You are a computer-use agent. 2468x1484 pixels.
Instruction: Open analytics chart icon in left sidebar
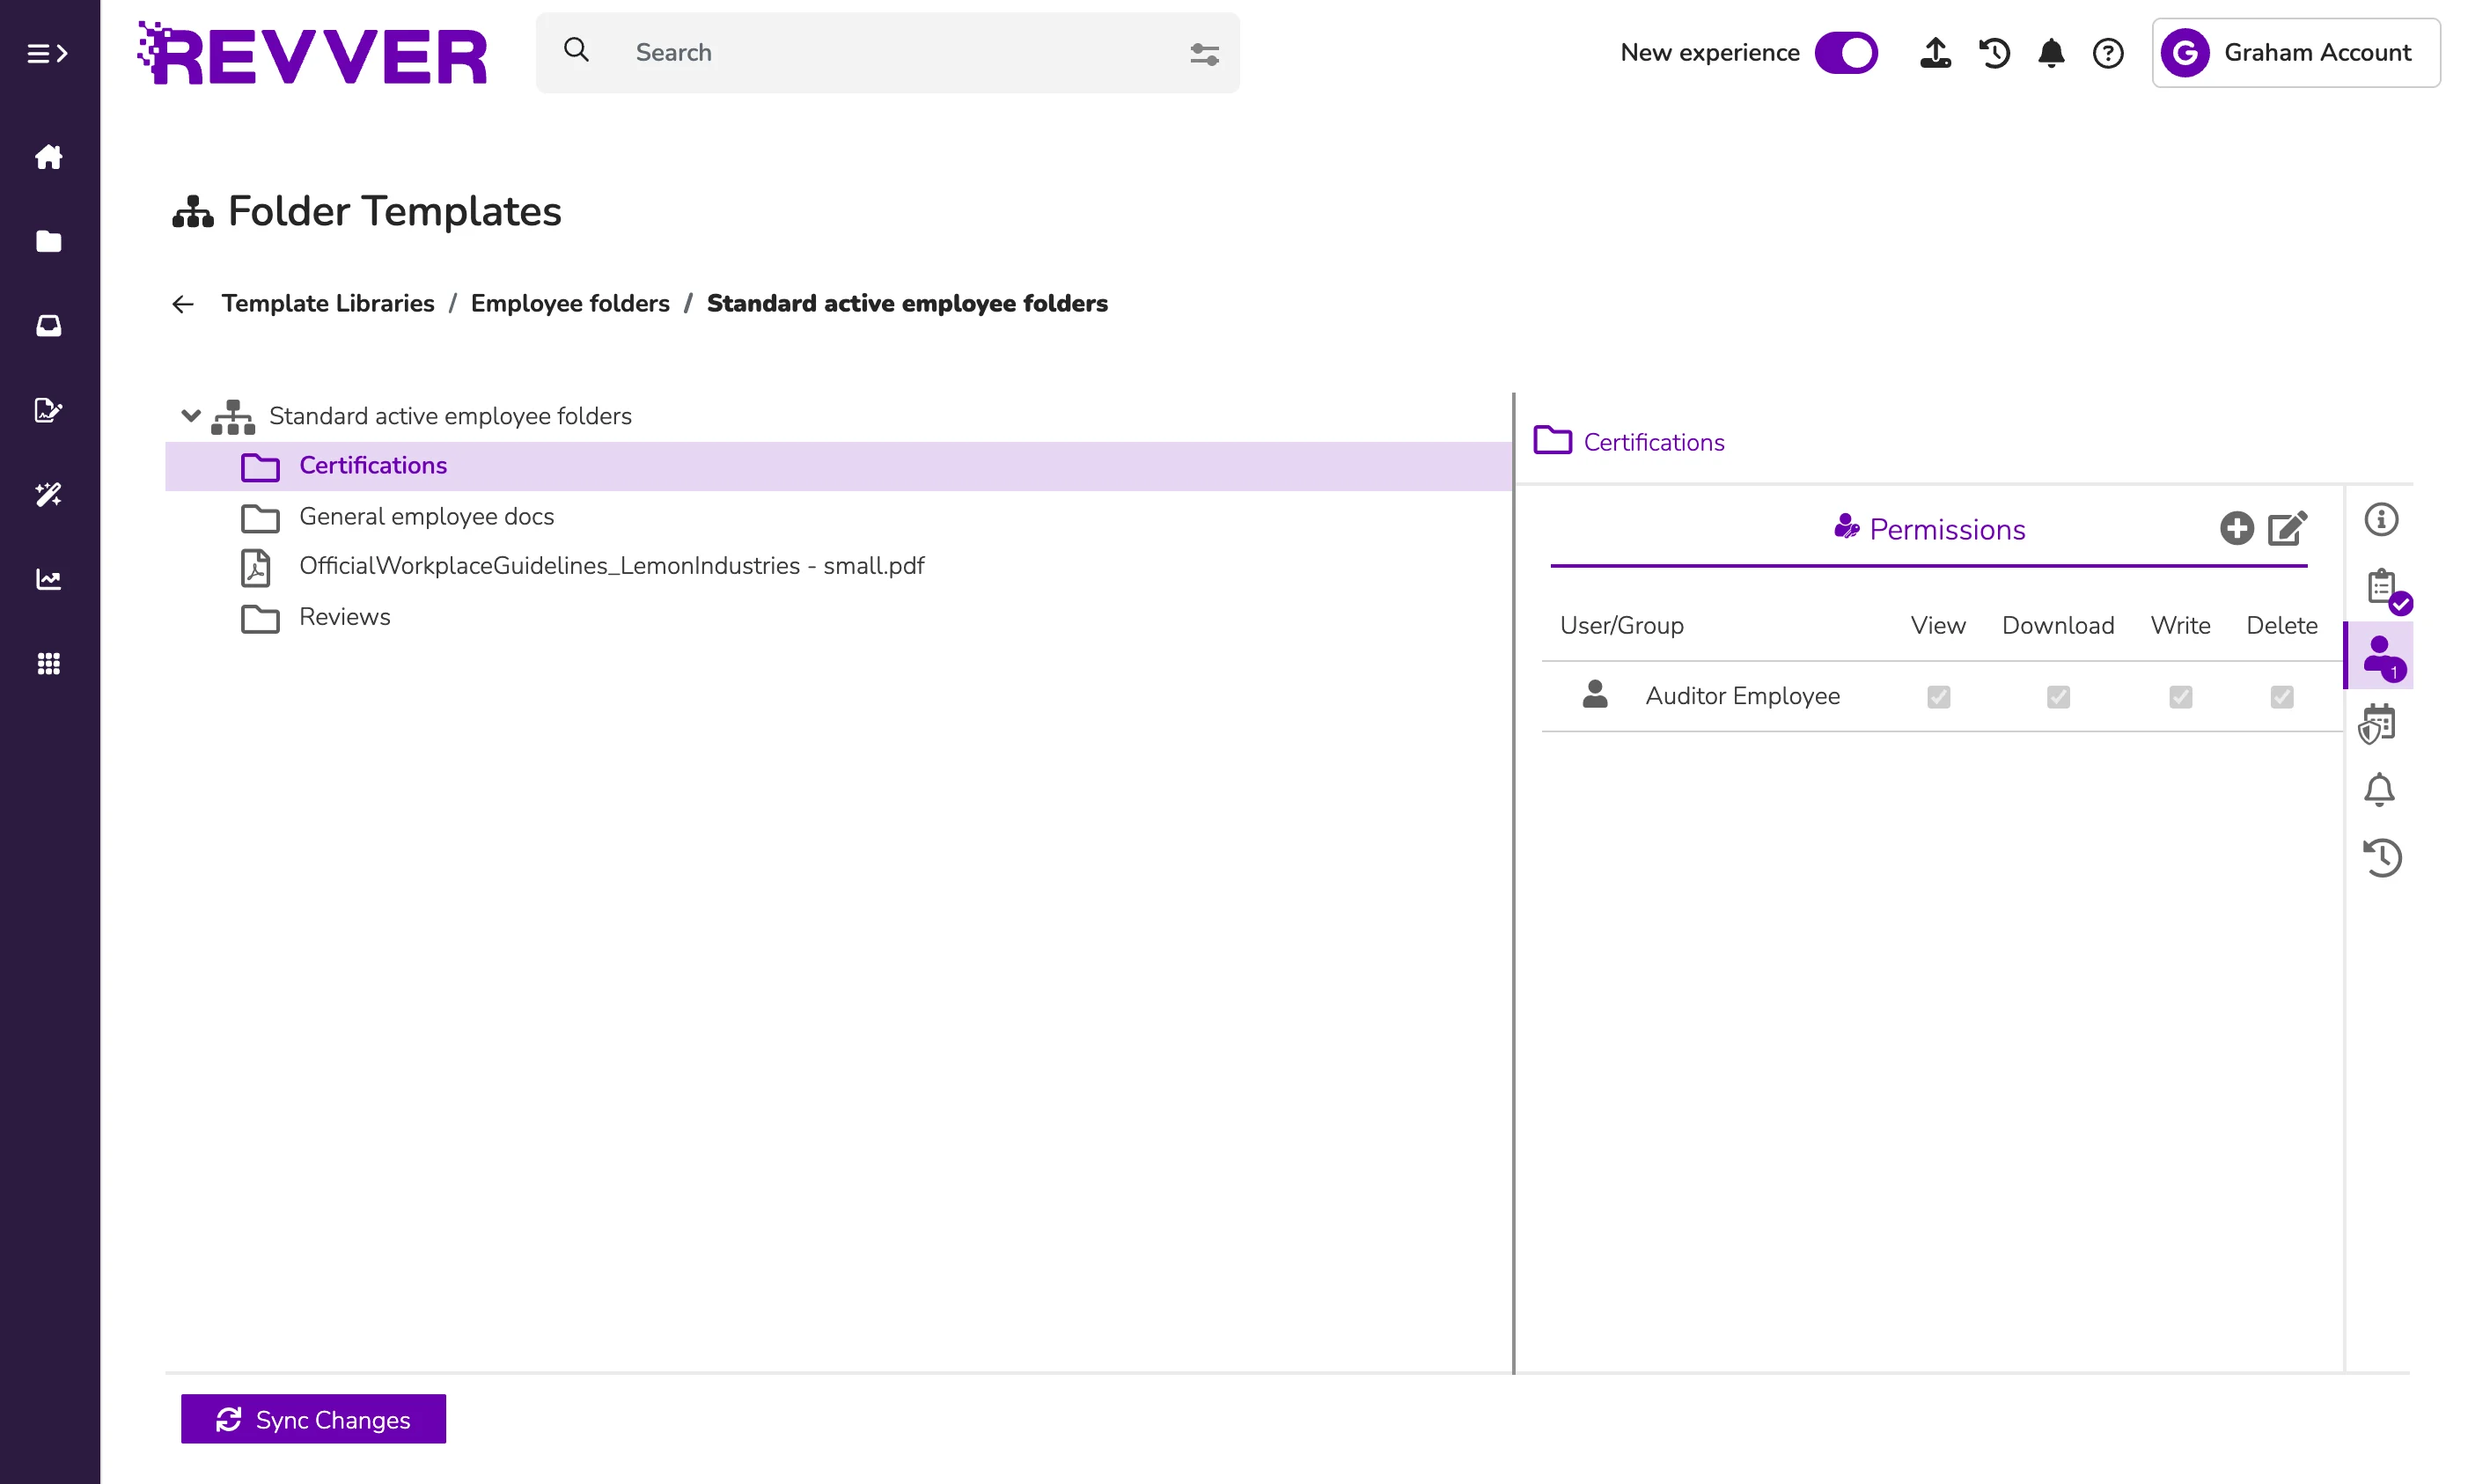[x=49, y=579]
